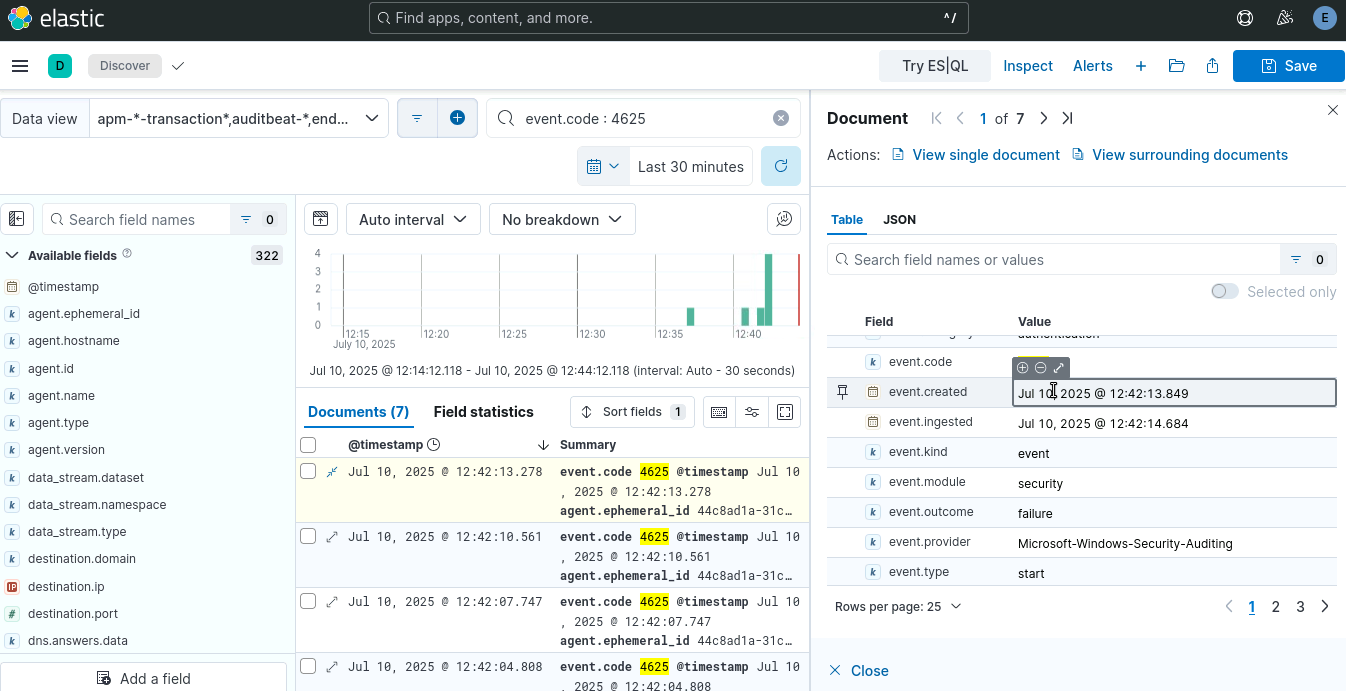Open the Auto interval dropdown

412,219
